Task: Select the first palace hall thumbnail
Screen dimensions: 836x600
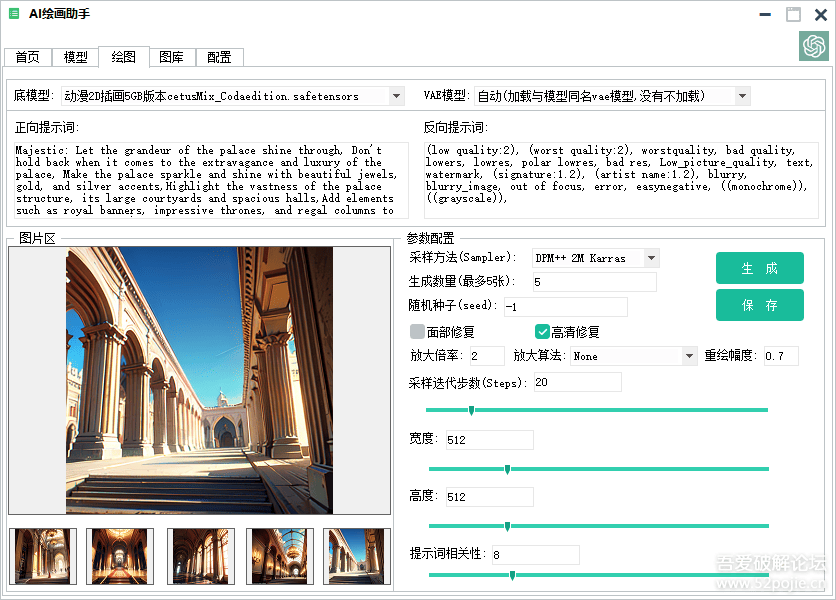Action: (x=43, y=556)
